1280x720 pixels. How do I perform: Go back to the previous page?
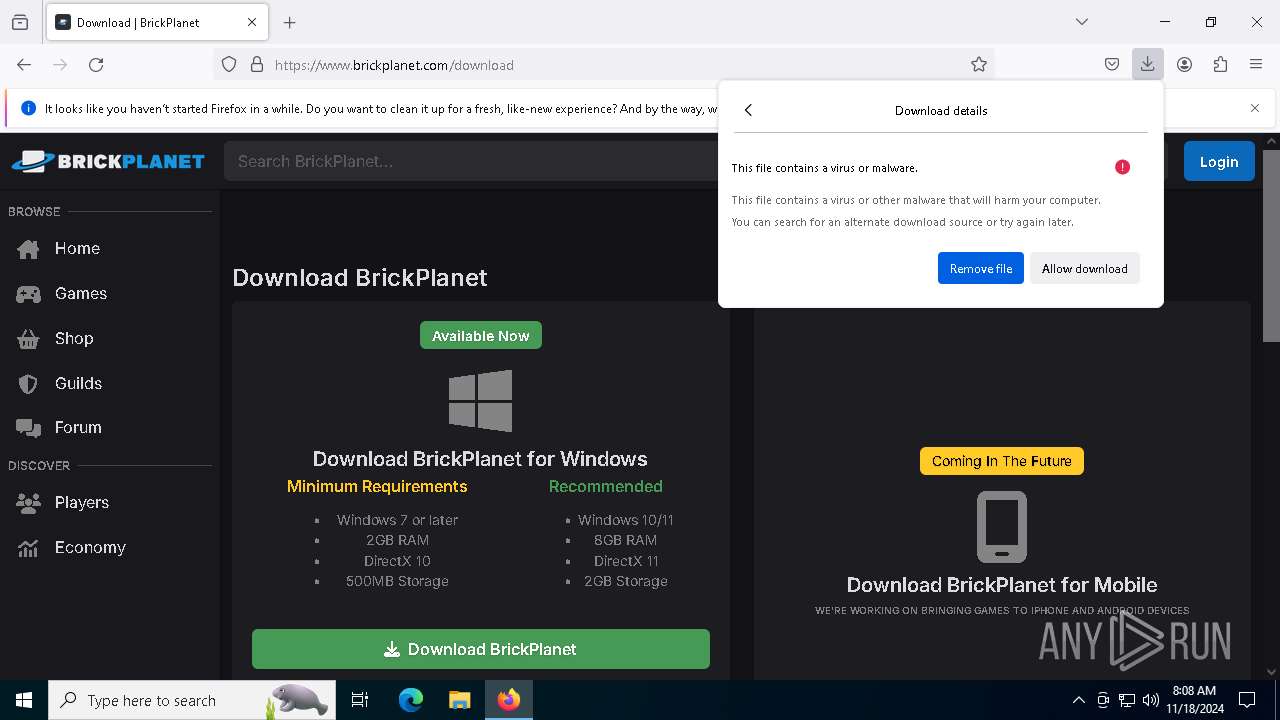pyautogui.click(x=24, y=64)
